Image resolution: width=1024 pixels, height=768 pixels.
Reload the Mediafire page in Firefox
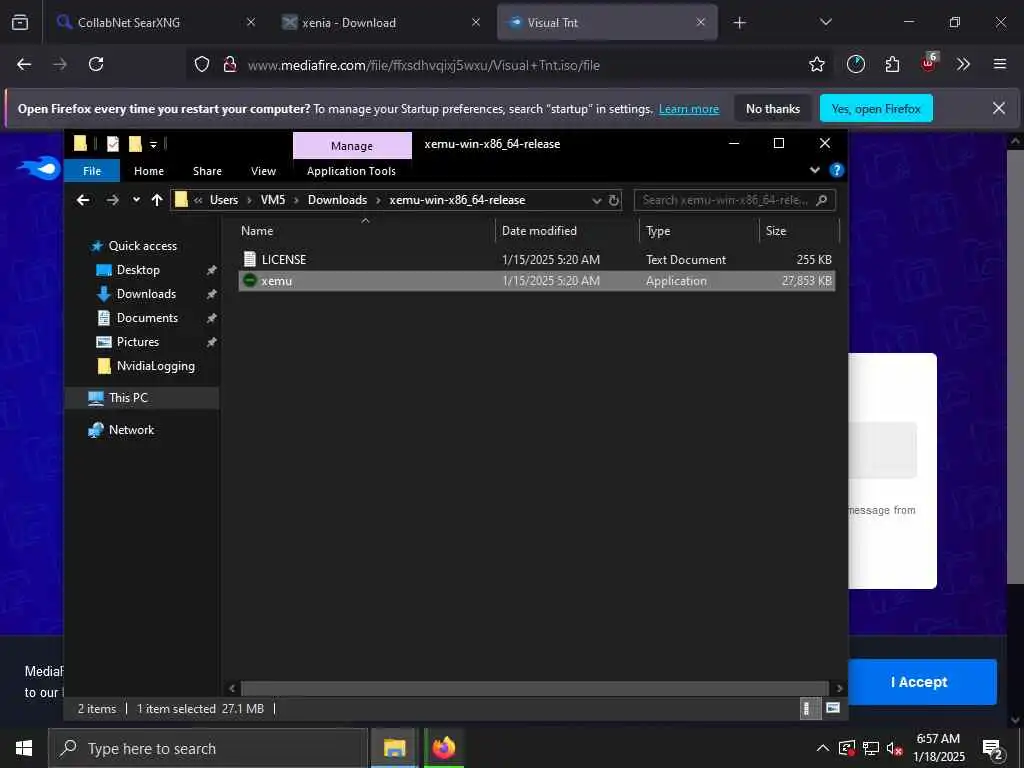coord(96,64)
